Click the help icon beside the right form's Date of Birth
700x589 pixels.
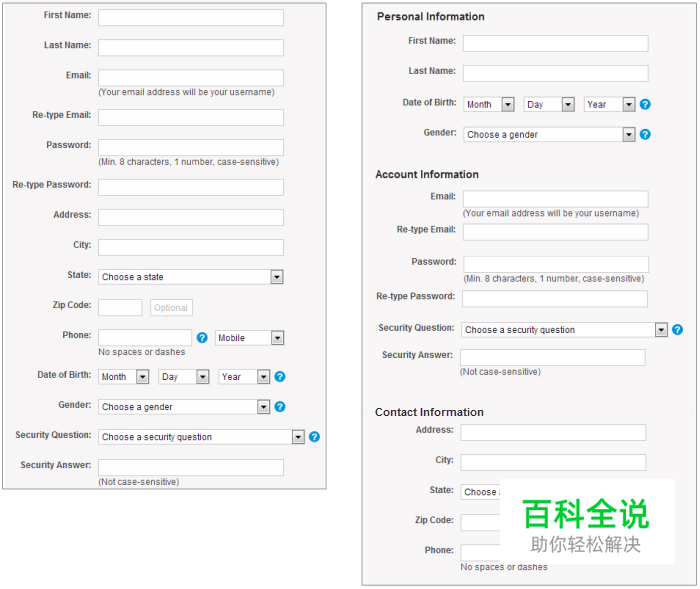click(x=645, y=104)
